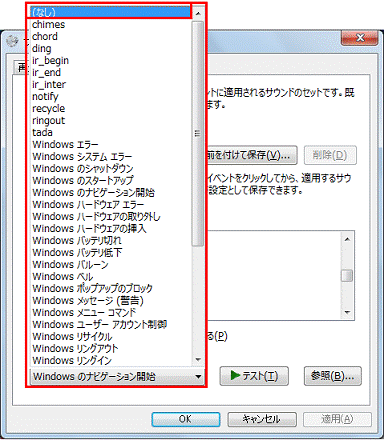Screen dimensions: 384x442
Task: Select the (なし) option in sound list
Action: pyautogui.click(x=111, y=12)
